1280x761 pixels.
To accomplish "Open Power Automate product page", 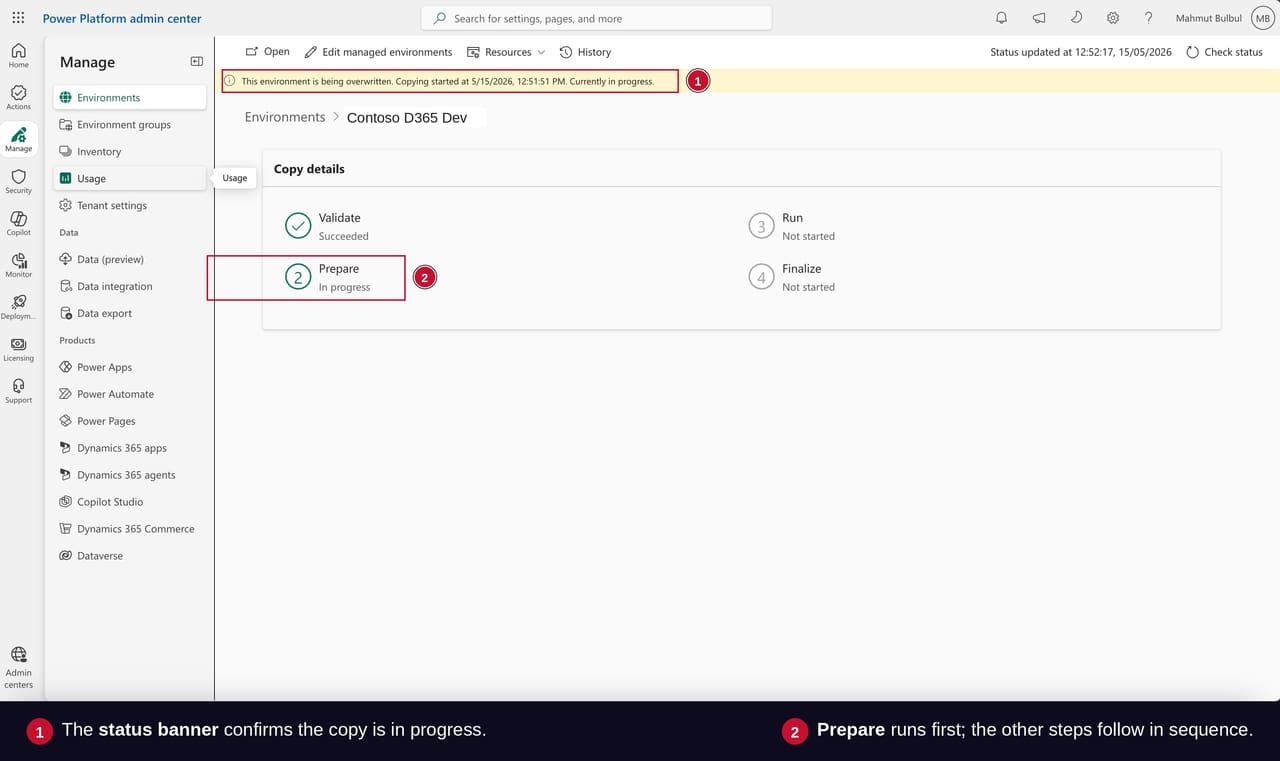I will tap(130, 394).
